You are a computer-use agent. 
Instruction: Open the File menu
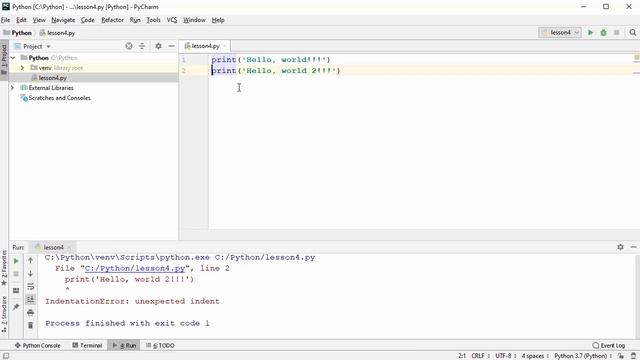(x=5, y=20)
